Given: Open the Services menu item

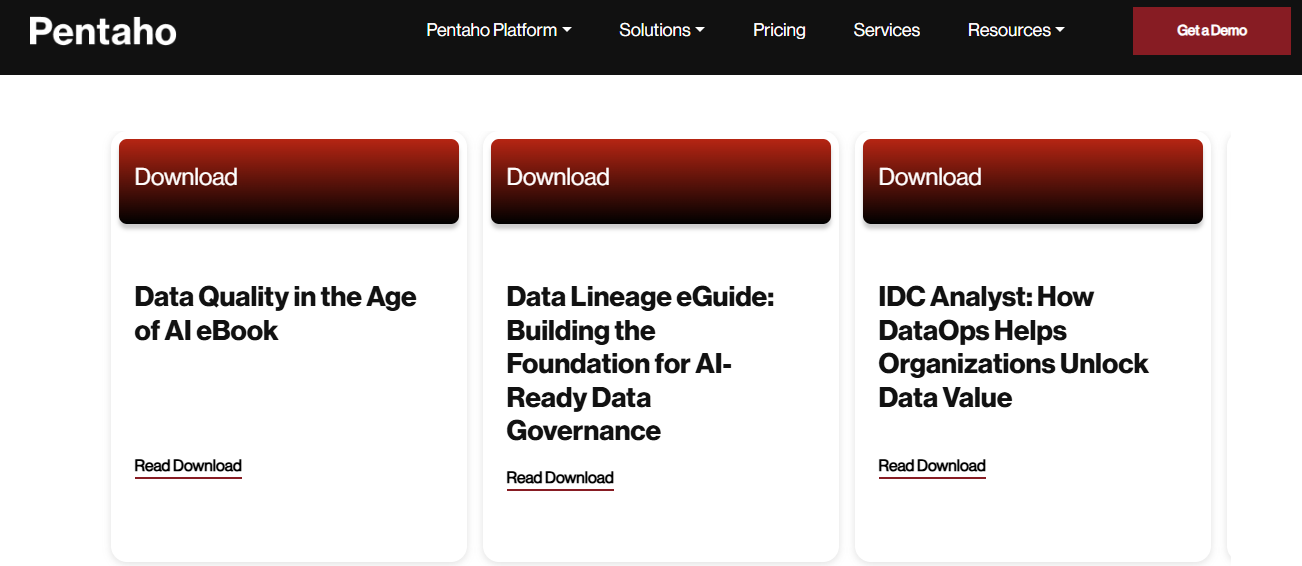Looking at the screenshot, I should pos(886,30).
